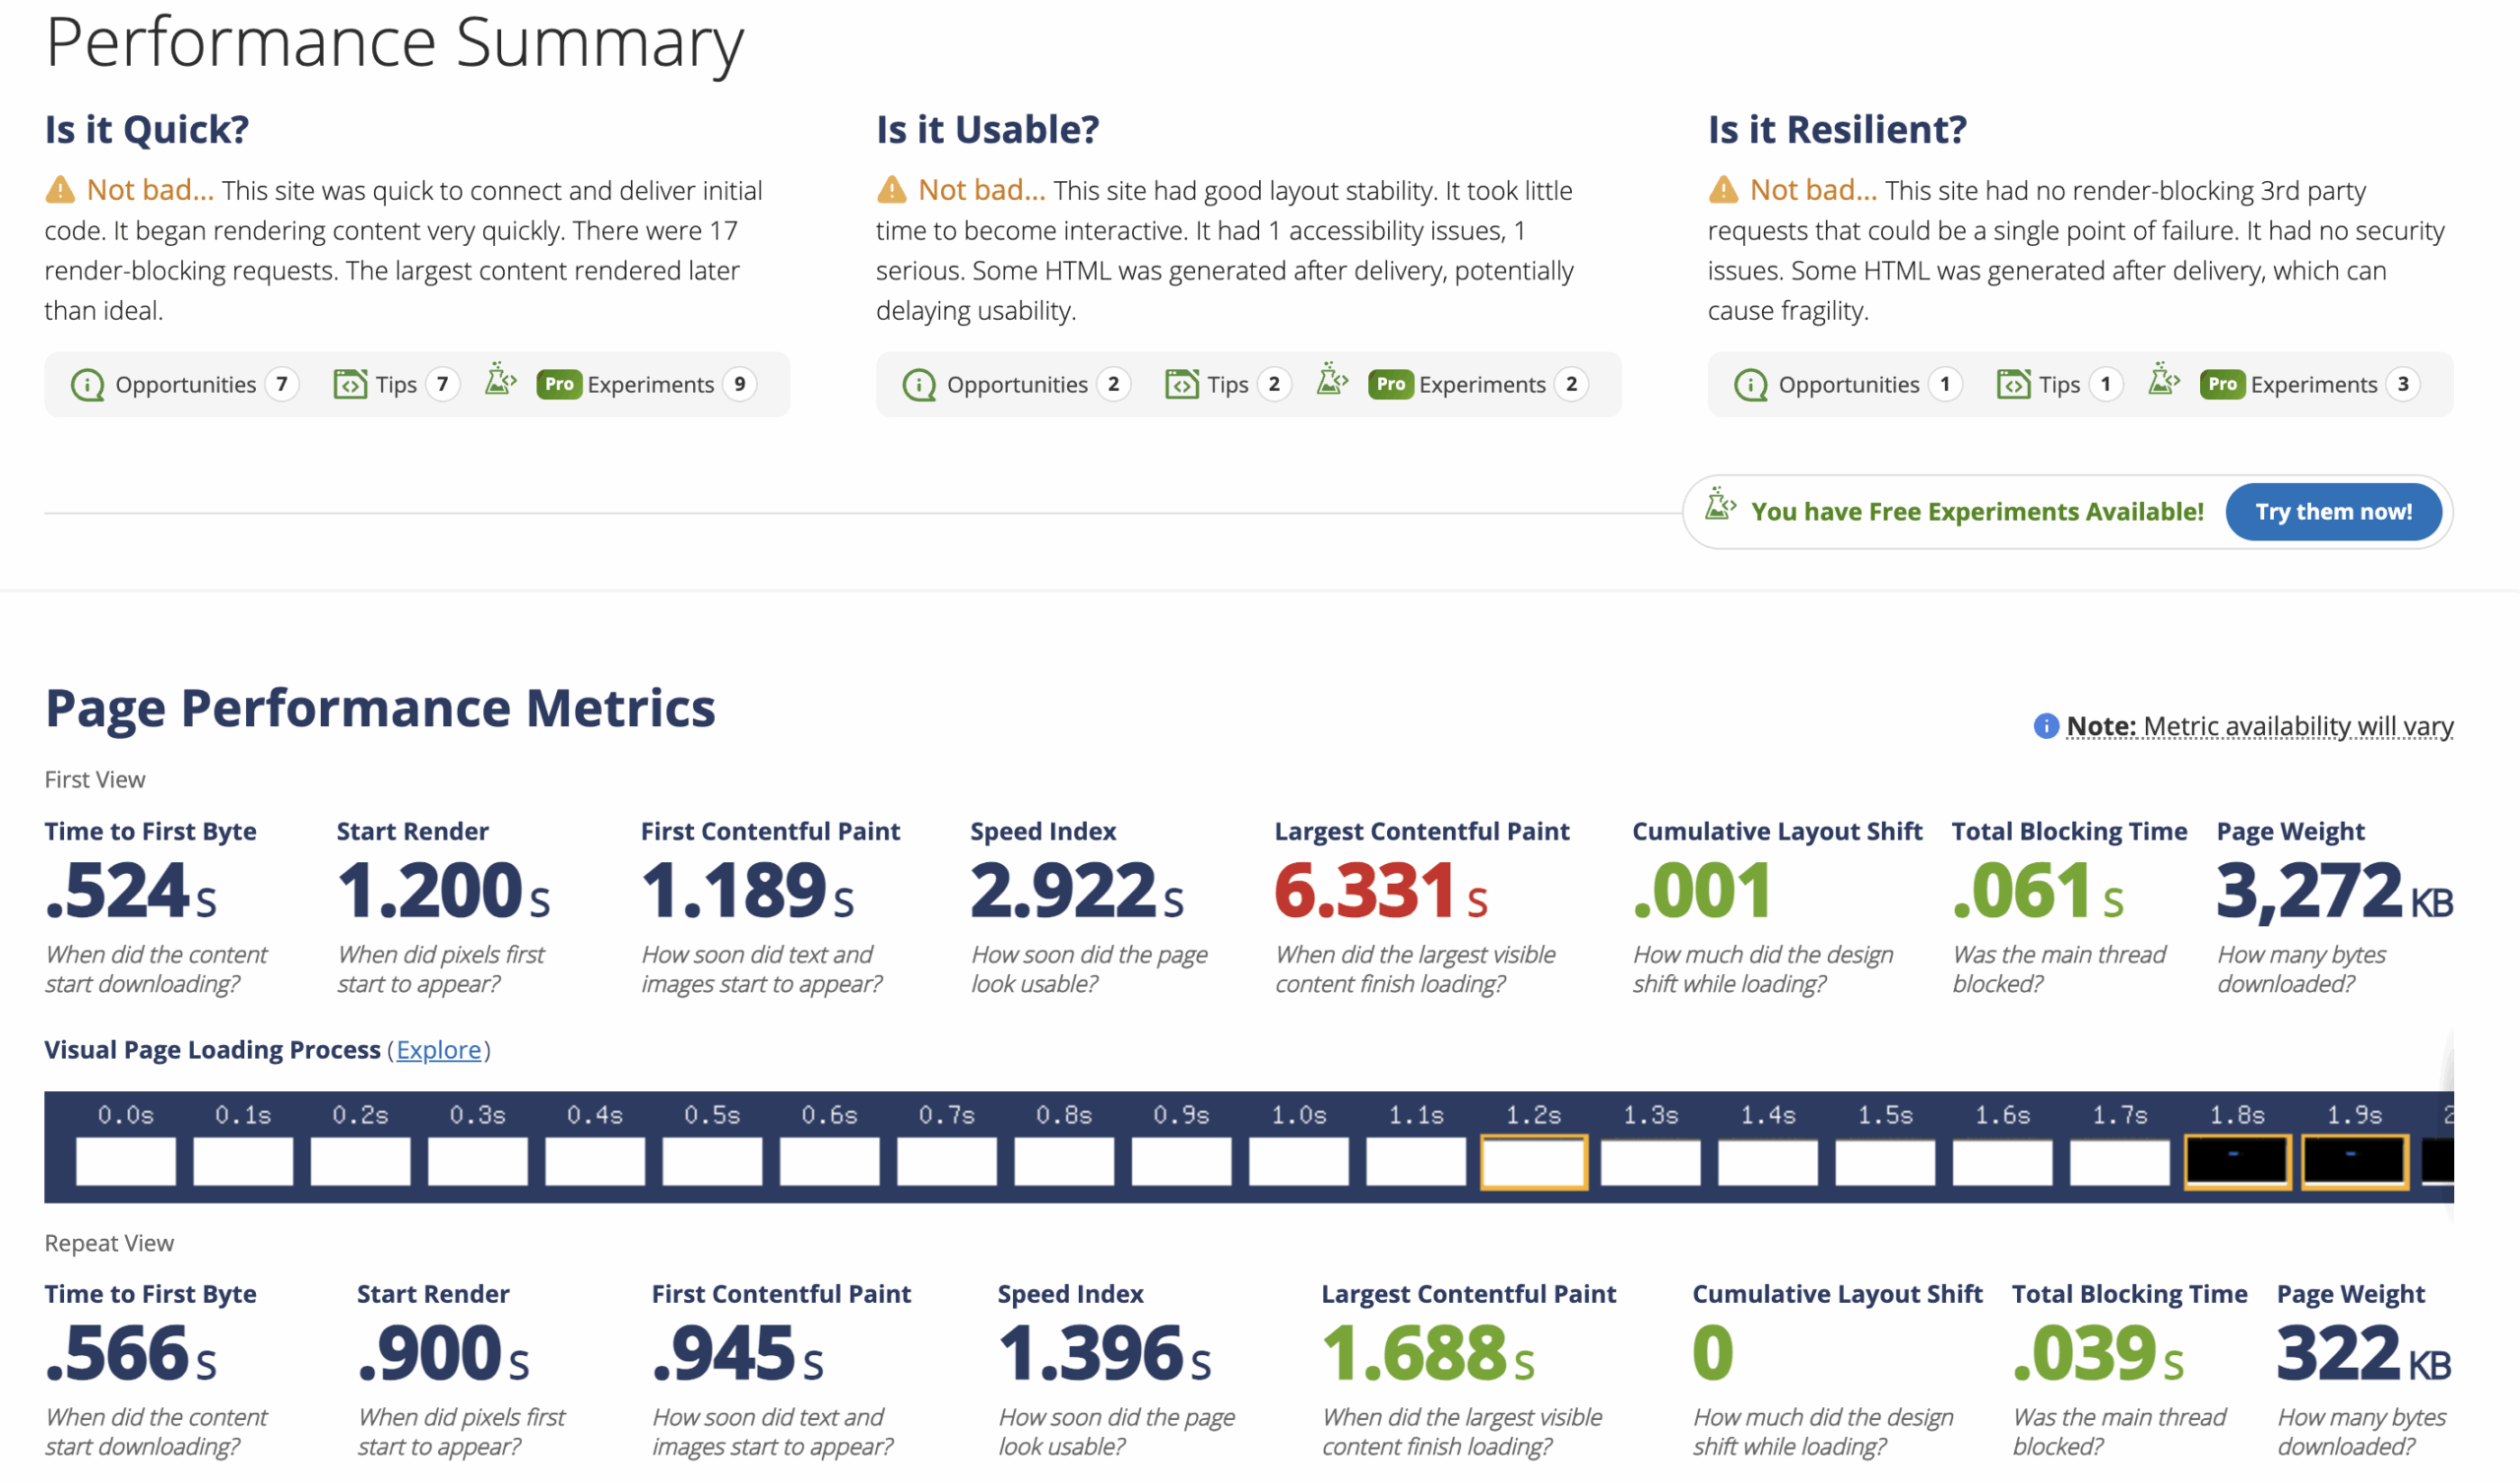The width and height of the screenshot is (2520, 1483).
Task: Click the Pro badge next to Resilient Experiments
Action: coord(2222,383)
